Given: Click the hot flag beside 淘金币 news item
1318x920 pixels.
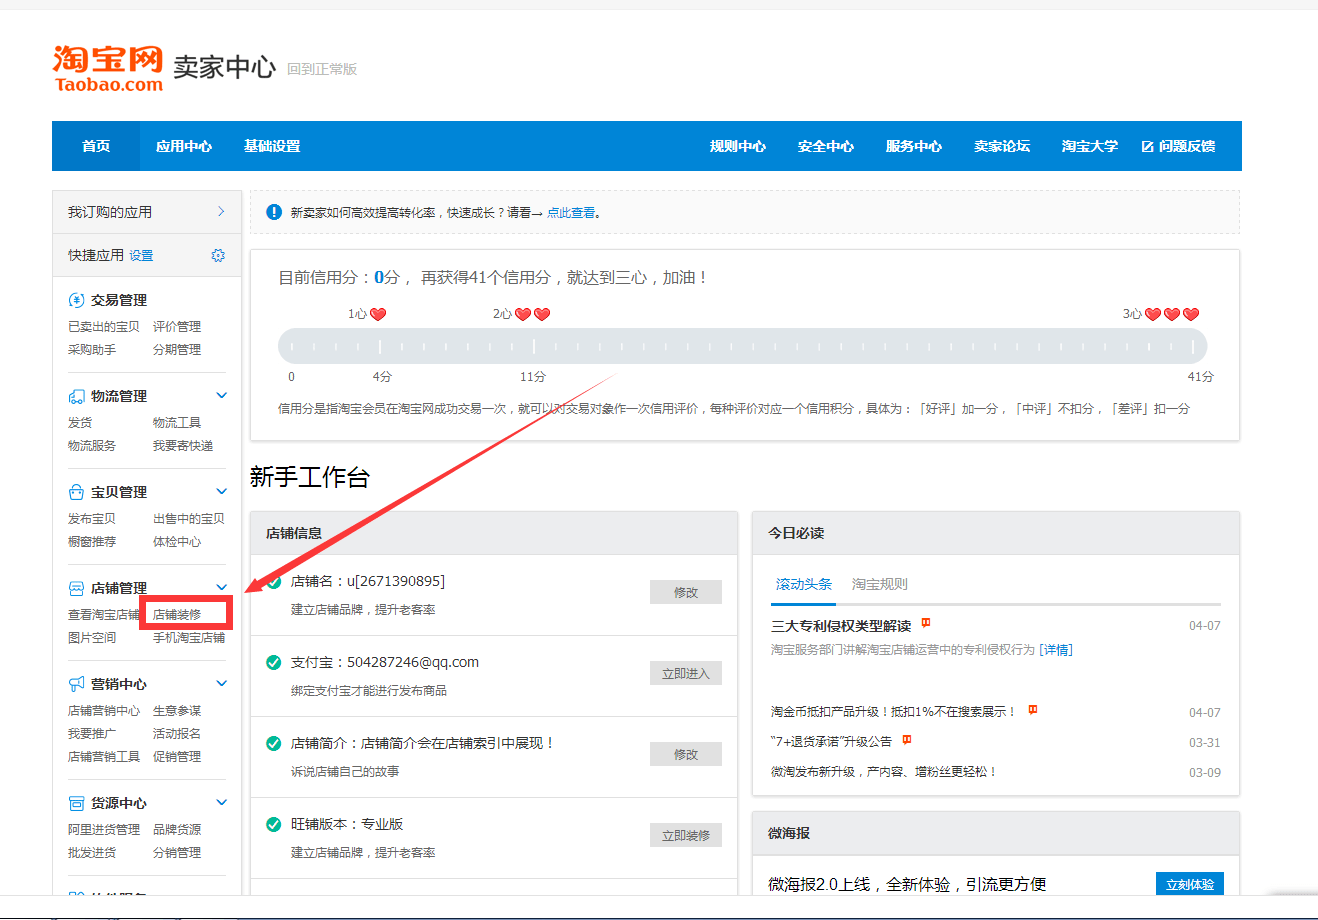Looking at the screenshot, I should coord(1033,709).
